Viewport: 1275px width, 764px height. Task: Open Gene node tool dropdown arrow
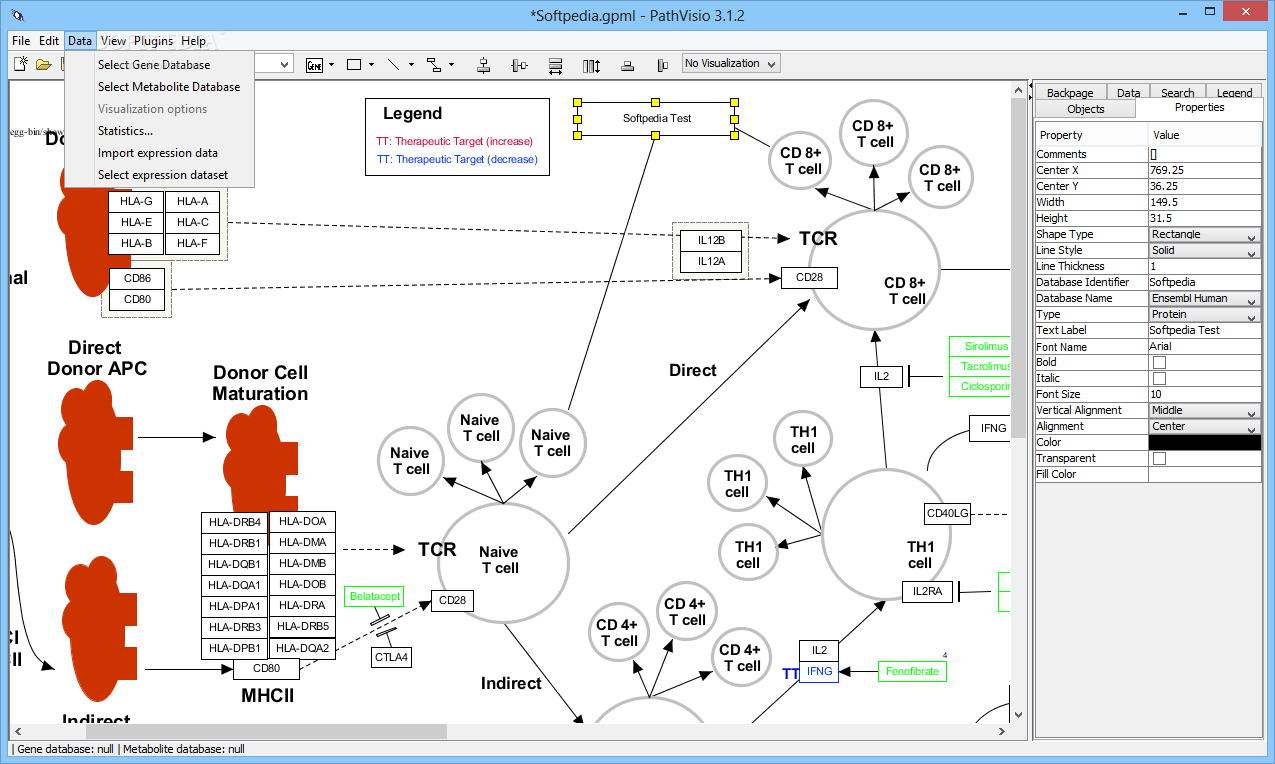[x=331, y=65]
